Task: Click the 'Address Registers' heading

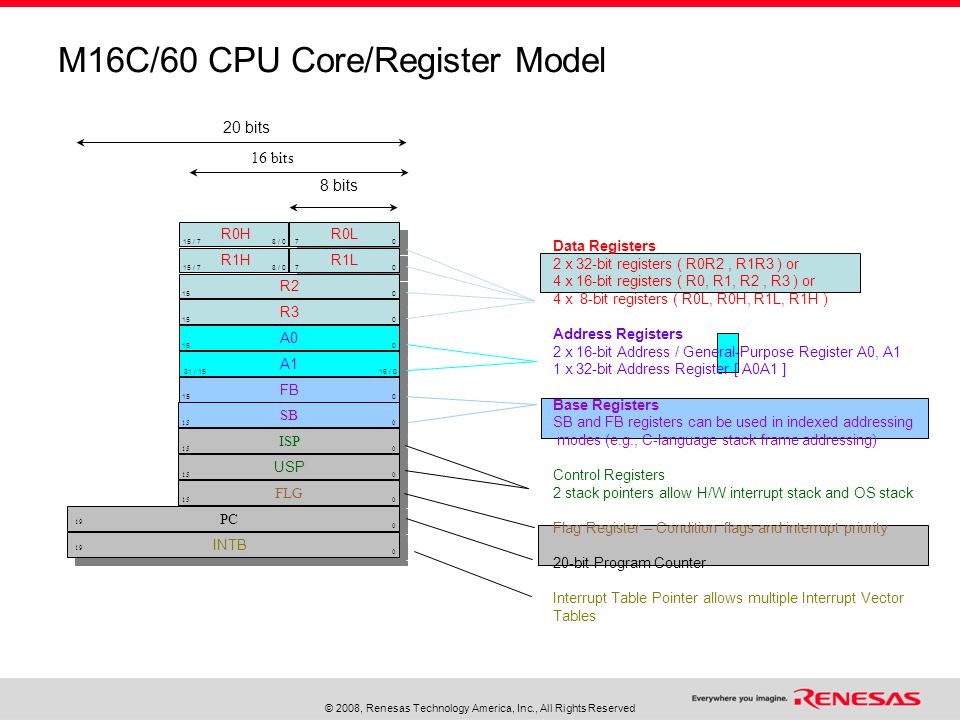Action: tap(617, 334)
